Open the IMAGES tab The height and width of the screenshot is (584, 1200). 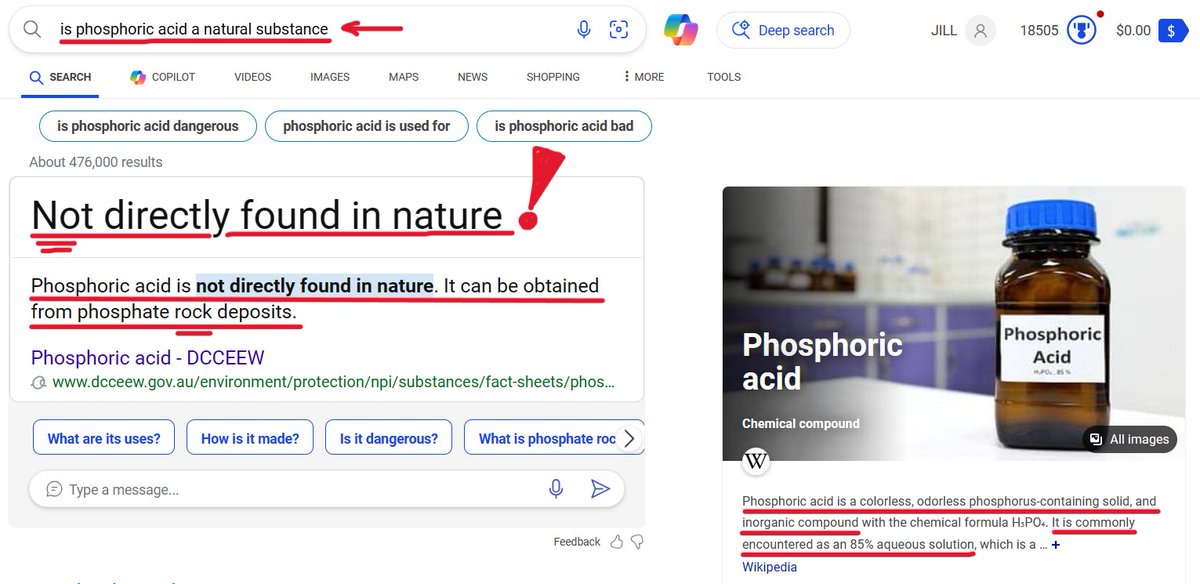[330, 77]
